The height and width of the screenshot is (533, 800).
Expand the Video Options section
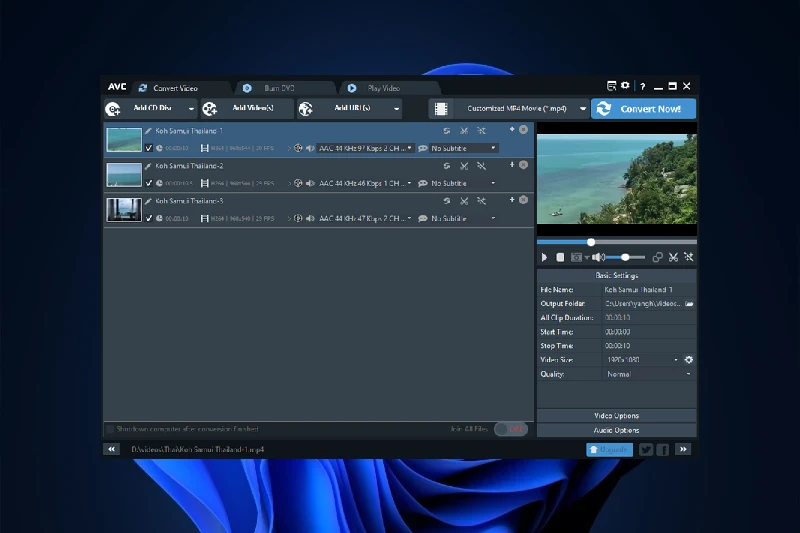point(616,416)
